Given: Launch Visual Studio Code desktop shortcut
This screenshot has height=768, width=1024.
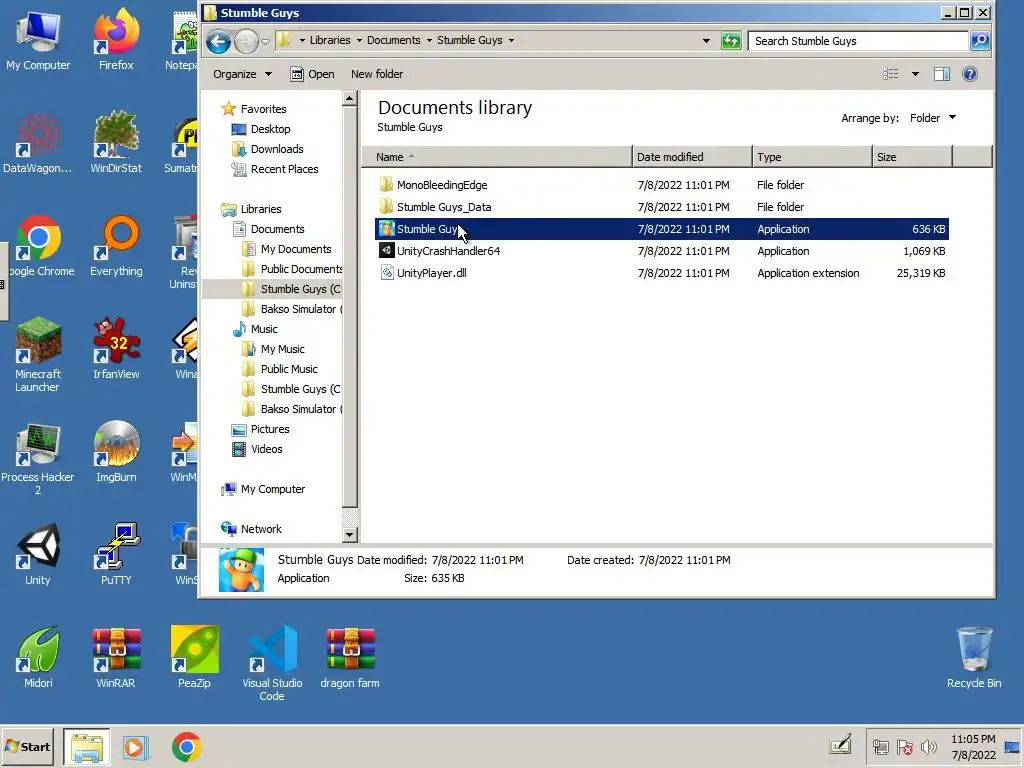Looking at the screenshot, I should click(272, 664).
